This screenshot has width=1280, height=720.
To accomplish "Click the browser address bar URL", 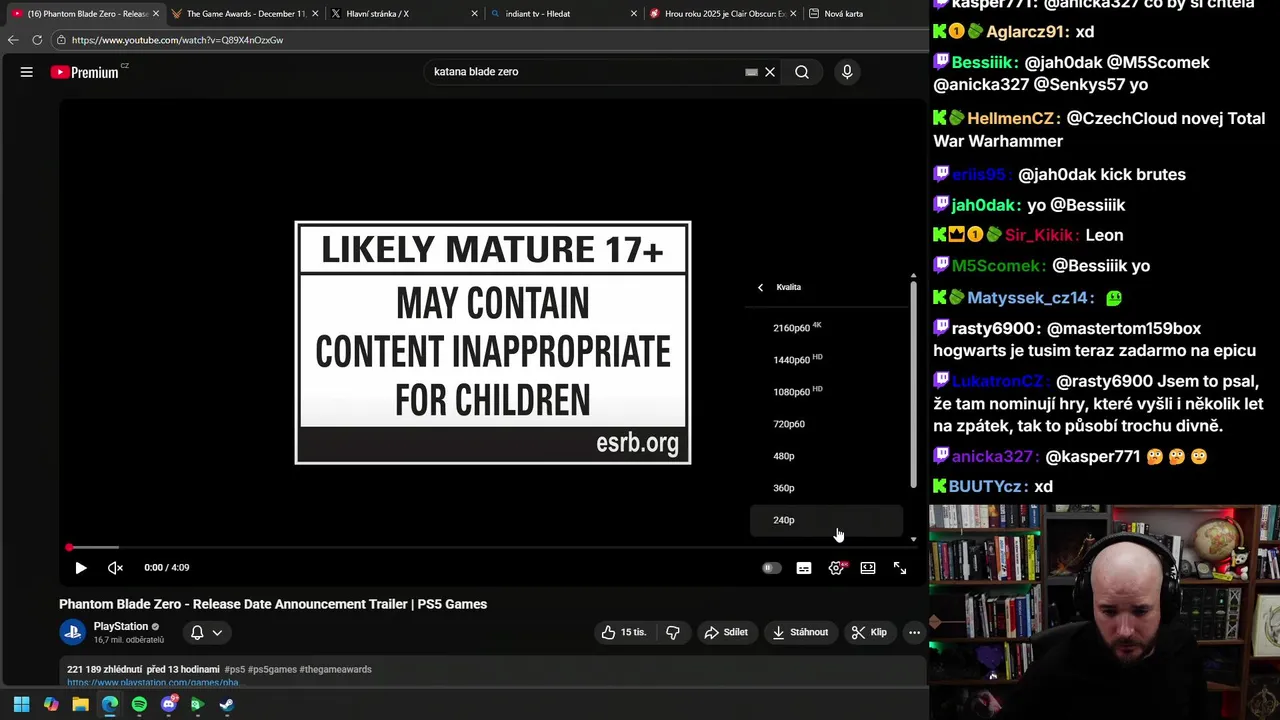I will click(177, 40).
